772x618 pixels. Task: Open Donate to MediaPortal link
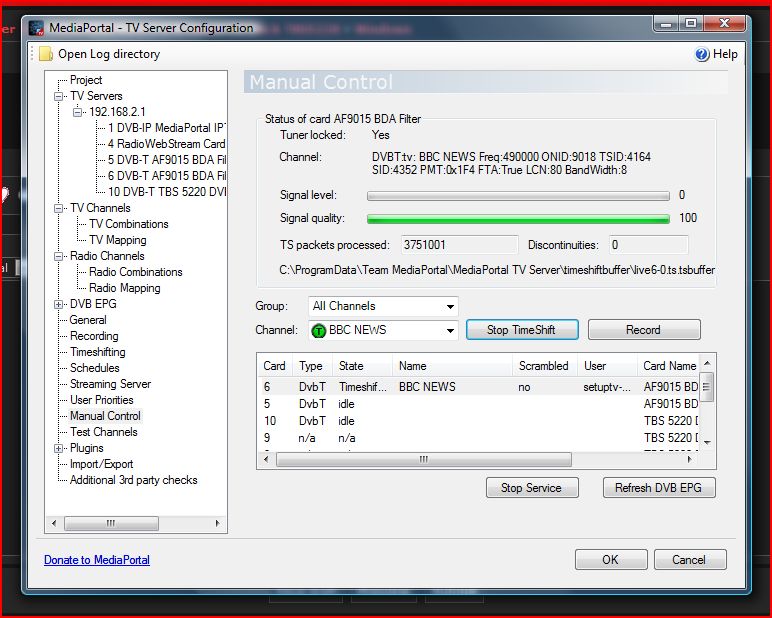click(96, 560)
